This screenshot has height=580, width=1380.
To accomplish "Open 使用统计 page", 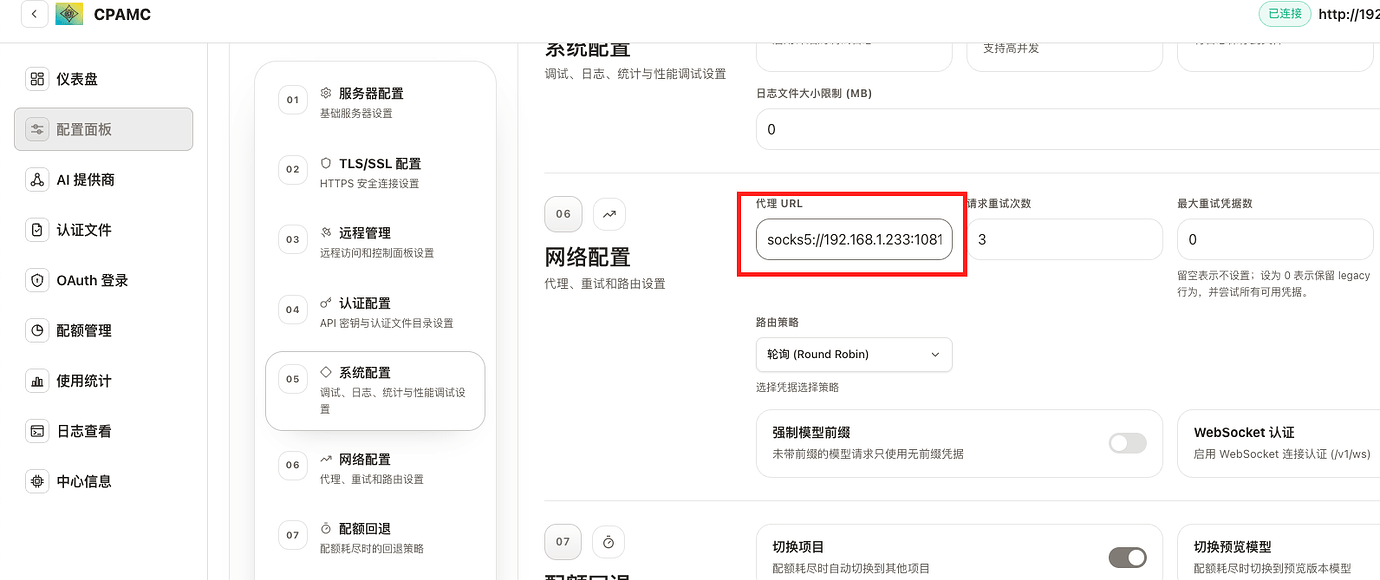I will tap(103, 381).
